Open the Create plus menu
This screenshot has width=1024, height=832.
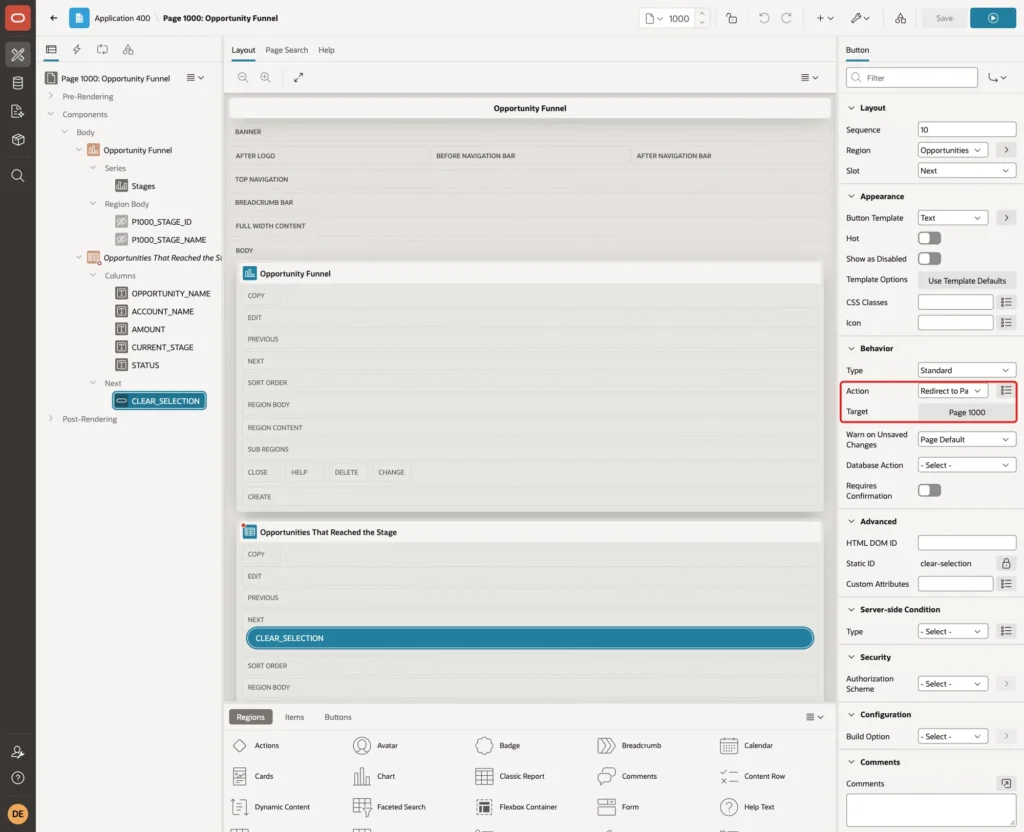[x=825, y=18]
